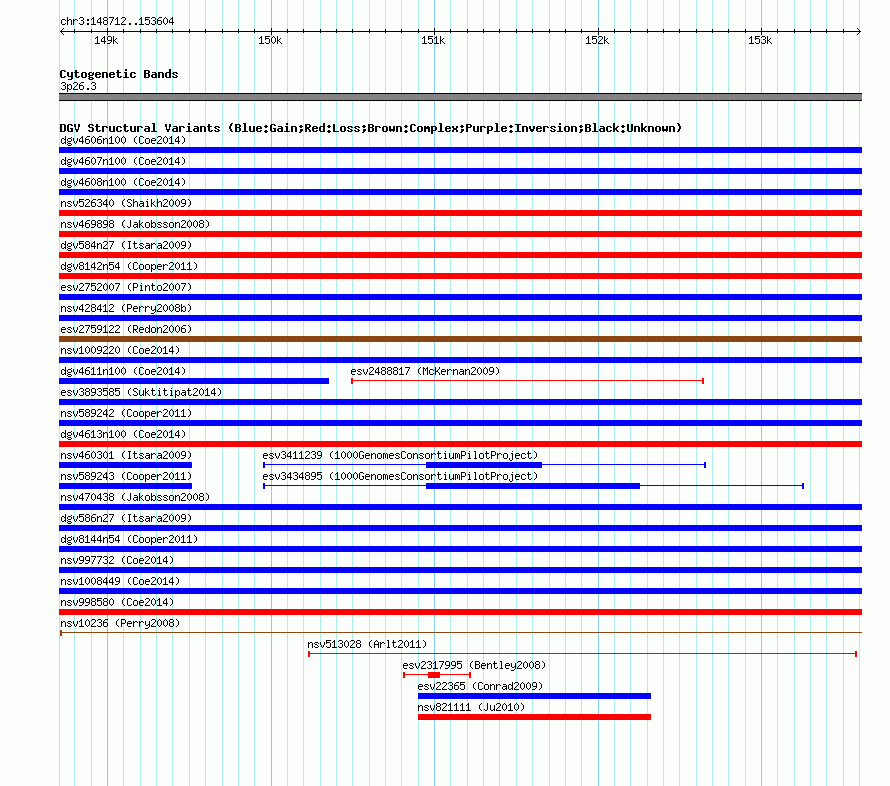Image resolution: width=890 pixels, height=786 pixels.
Task: Select nsv526340 (Shaikh2009) loss variant
Action: coord(126,203)
